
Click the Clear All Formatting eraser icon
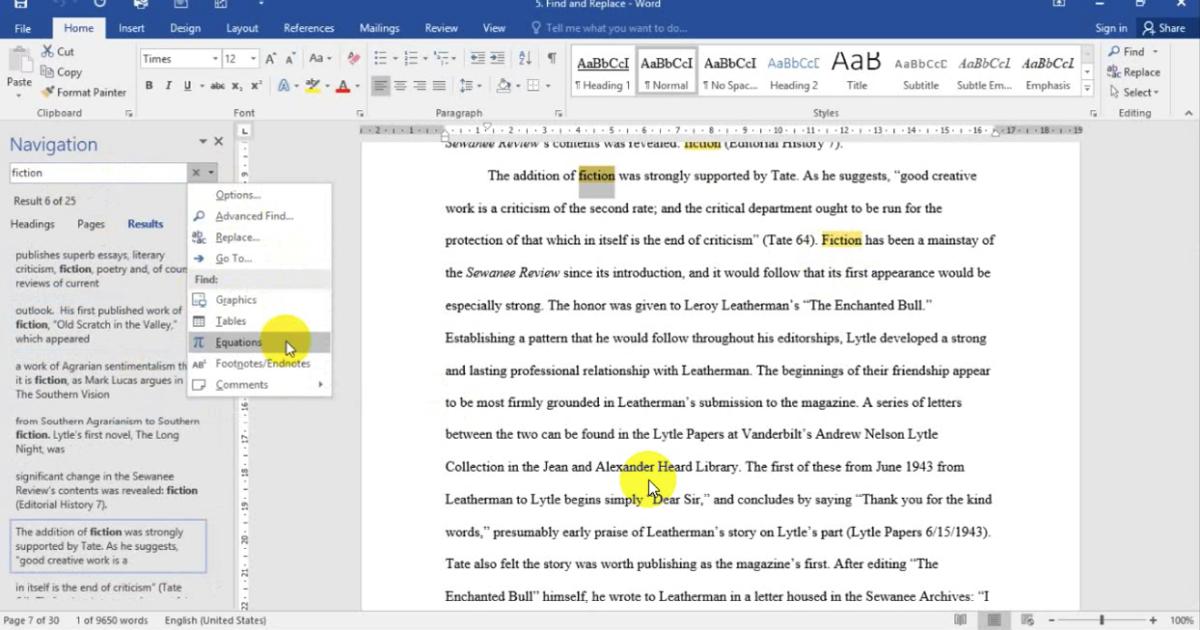(x=353, y=59)
